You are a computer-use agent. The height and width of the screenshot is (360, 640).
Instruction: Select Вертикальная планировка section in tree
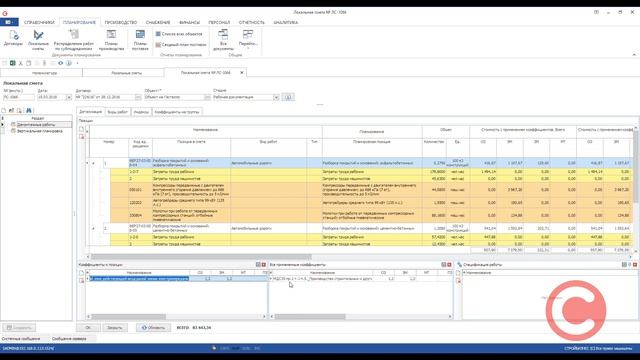39,131
